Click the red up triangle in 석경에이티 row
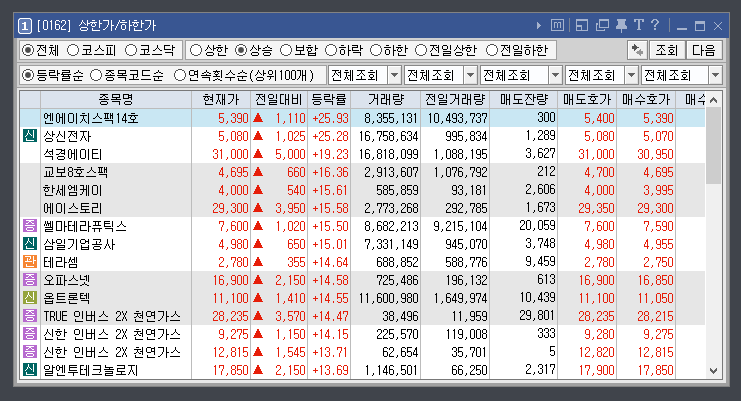Viewport: 741px width, 401px height. (258, 154)
